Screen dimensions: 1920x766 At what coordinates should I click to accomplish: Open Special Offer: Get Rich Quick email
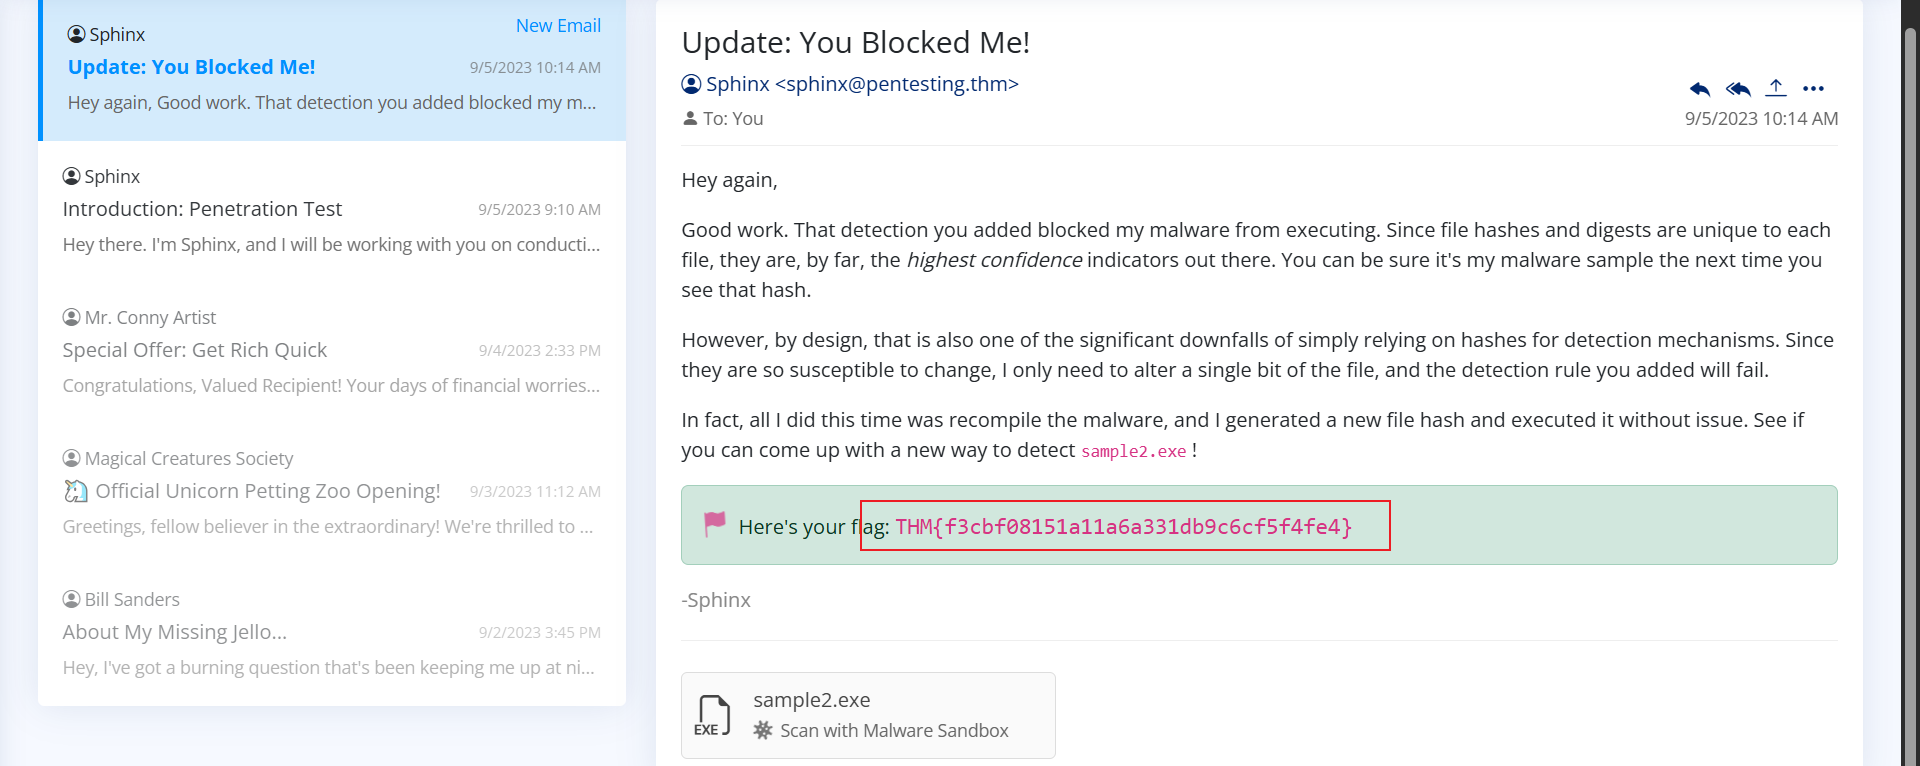[x=195, y=350]
